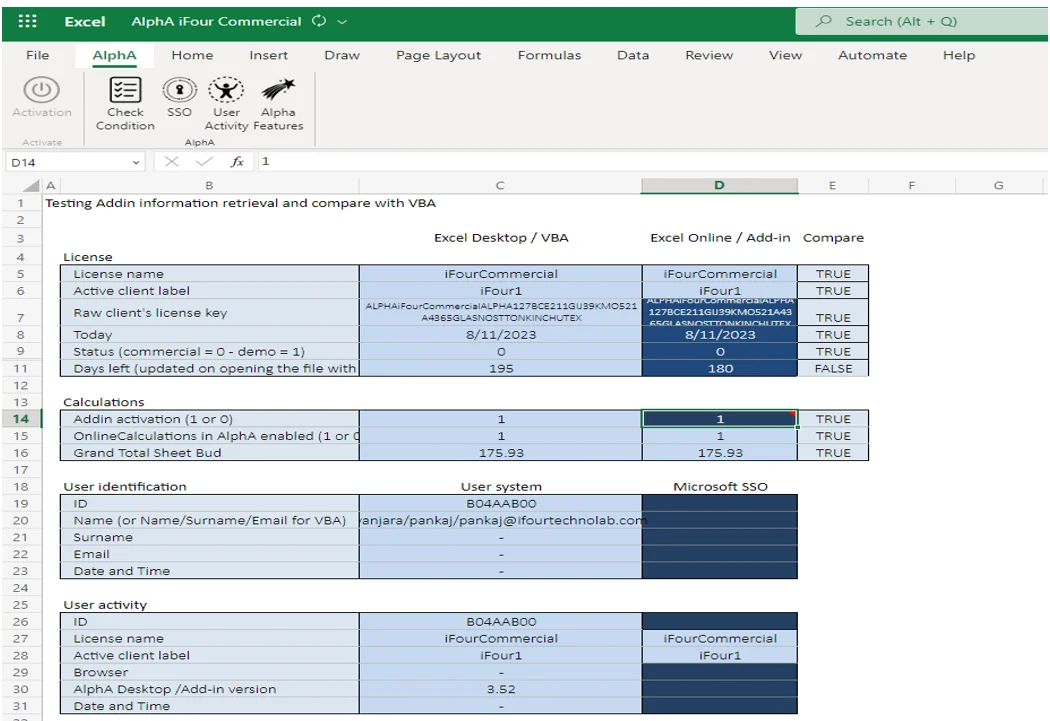Open the app launcher grid icon
The image size is (1050, 721).
pyautogui.click(x=27, y=21)
